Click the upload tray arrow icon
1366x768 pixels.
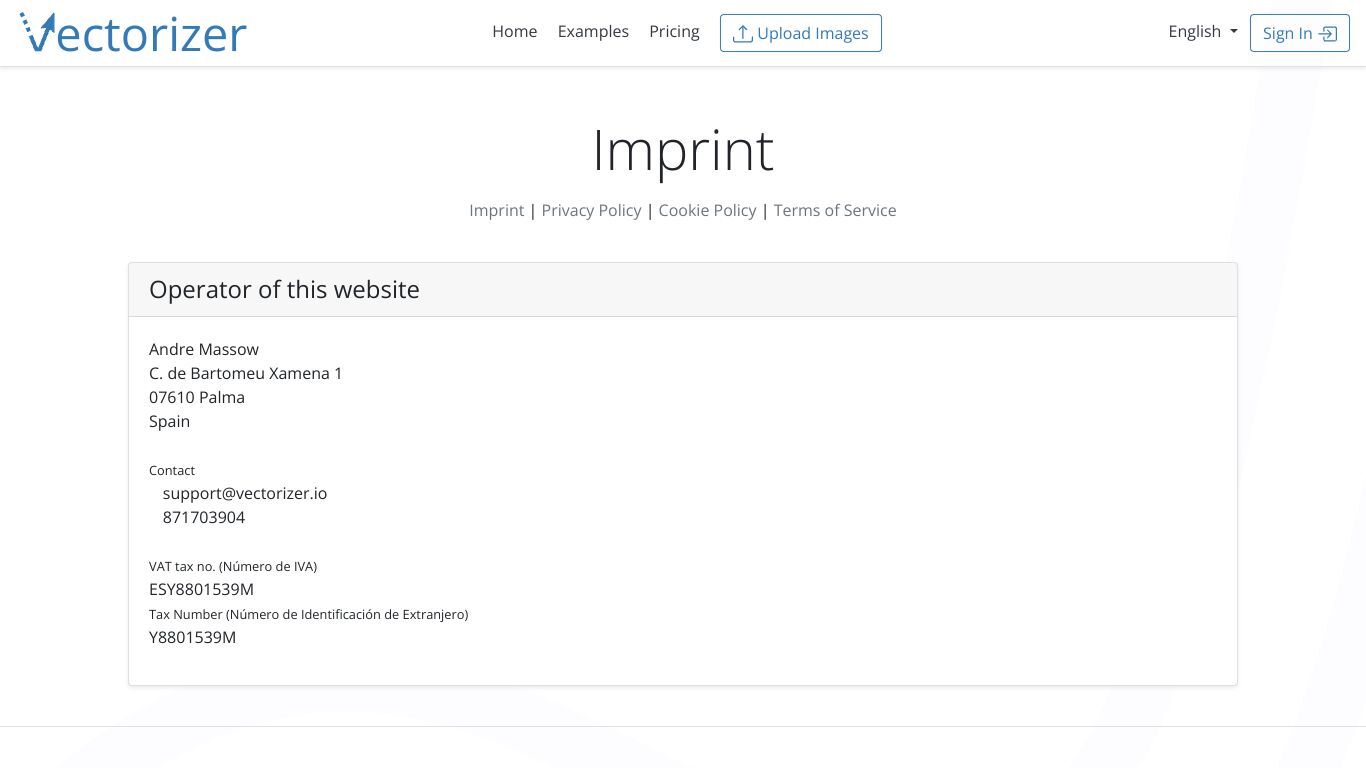point(742,34)
